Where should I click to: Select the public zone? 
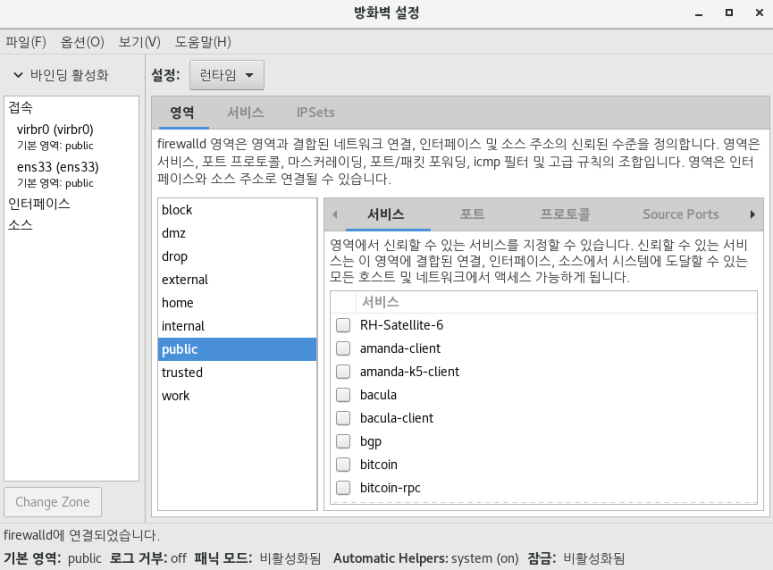pyautogui.click(x=237, y=349)
